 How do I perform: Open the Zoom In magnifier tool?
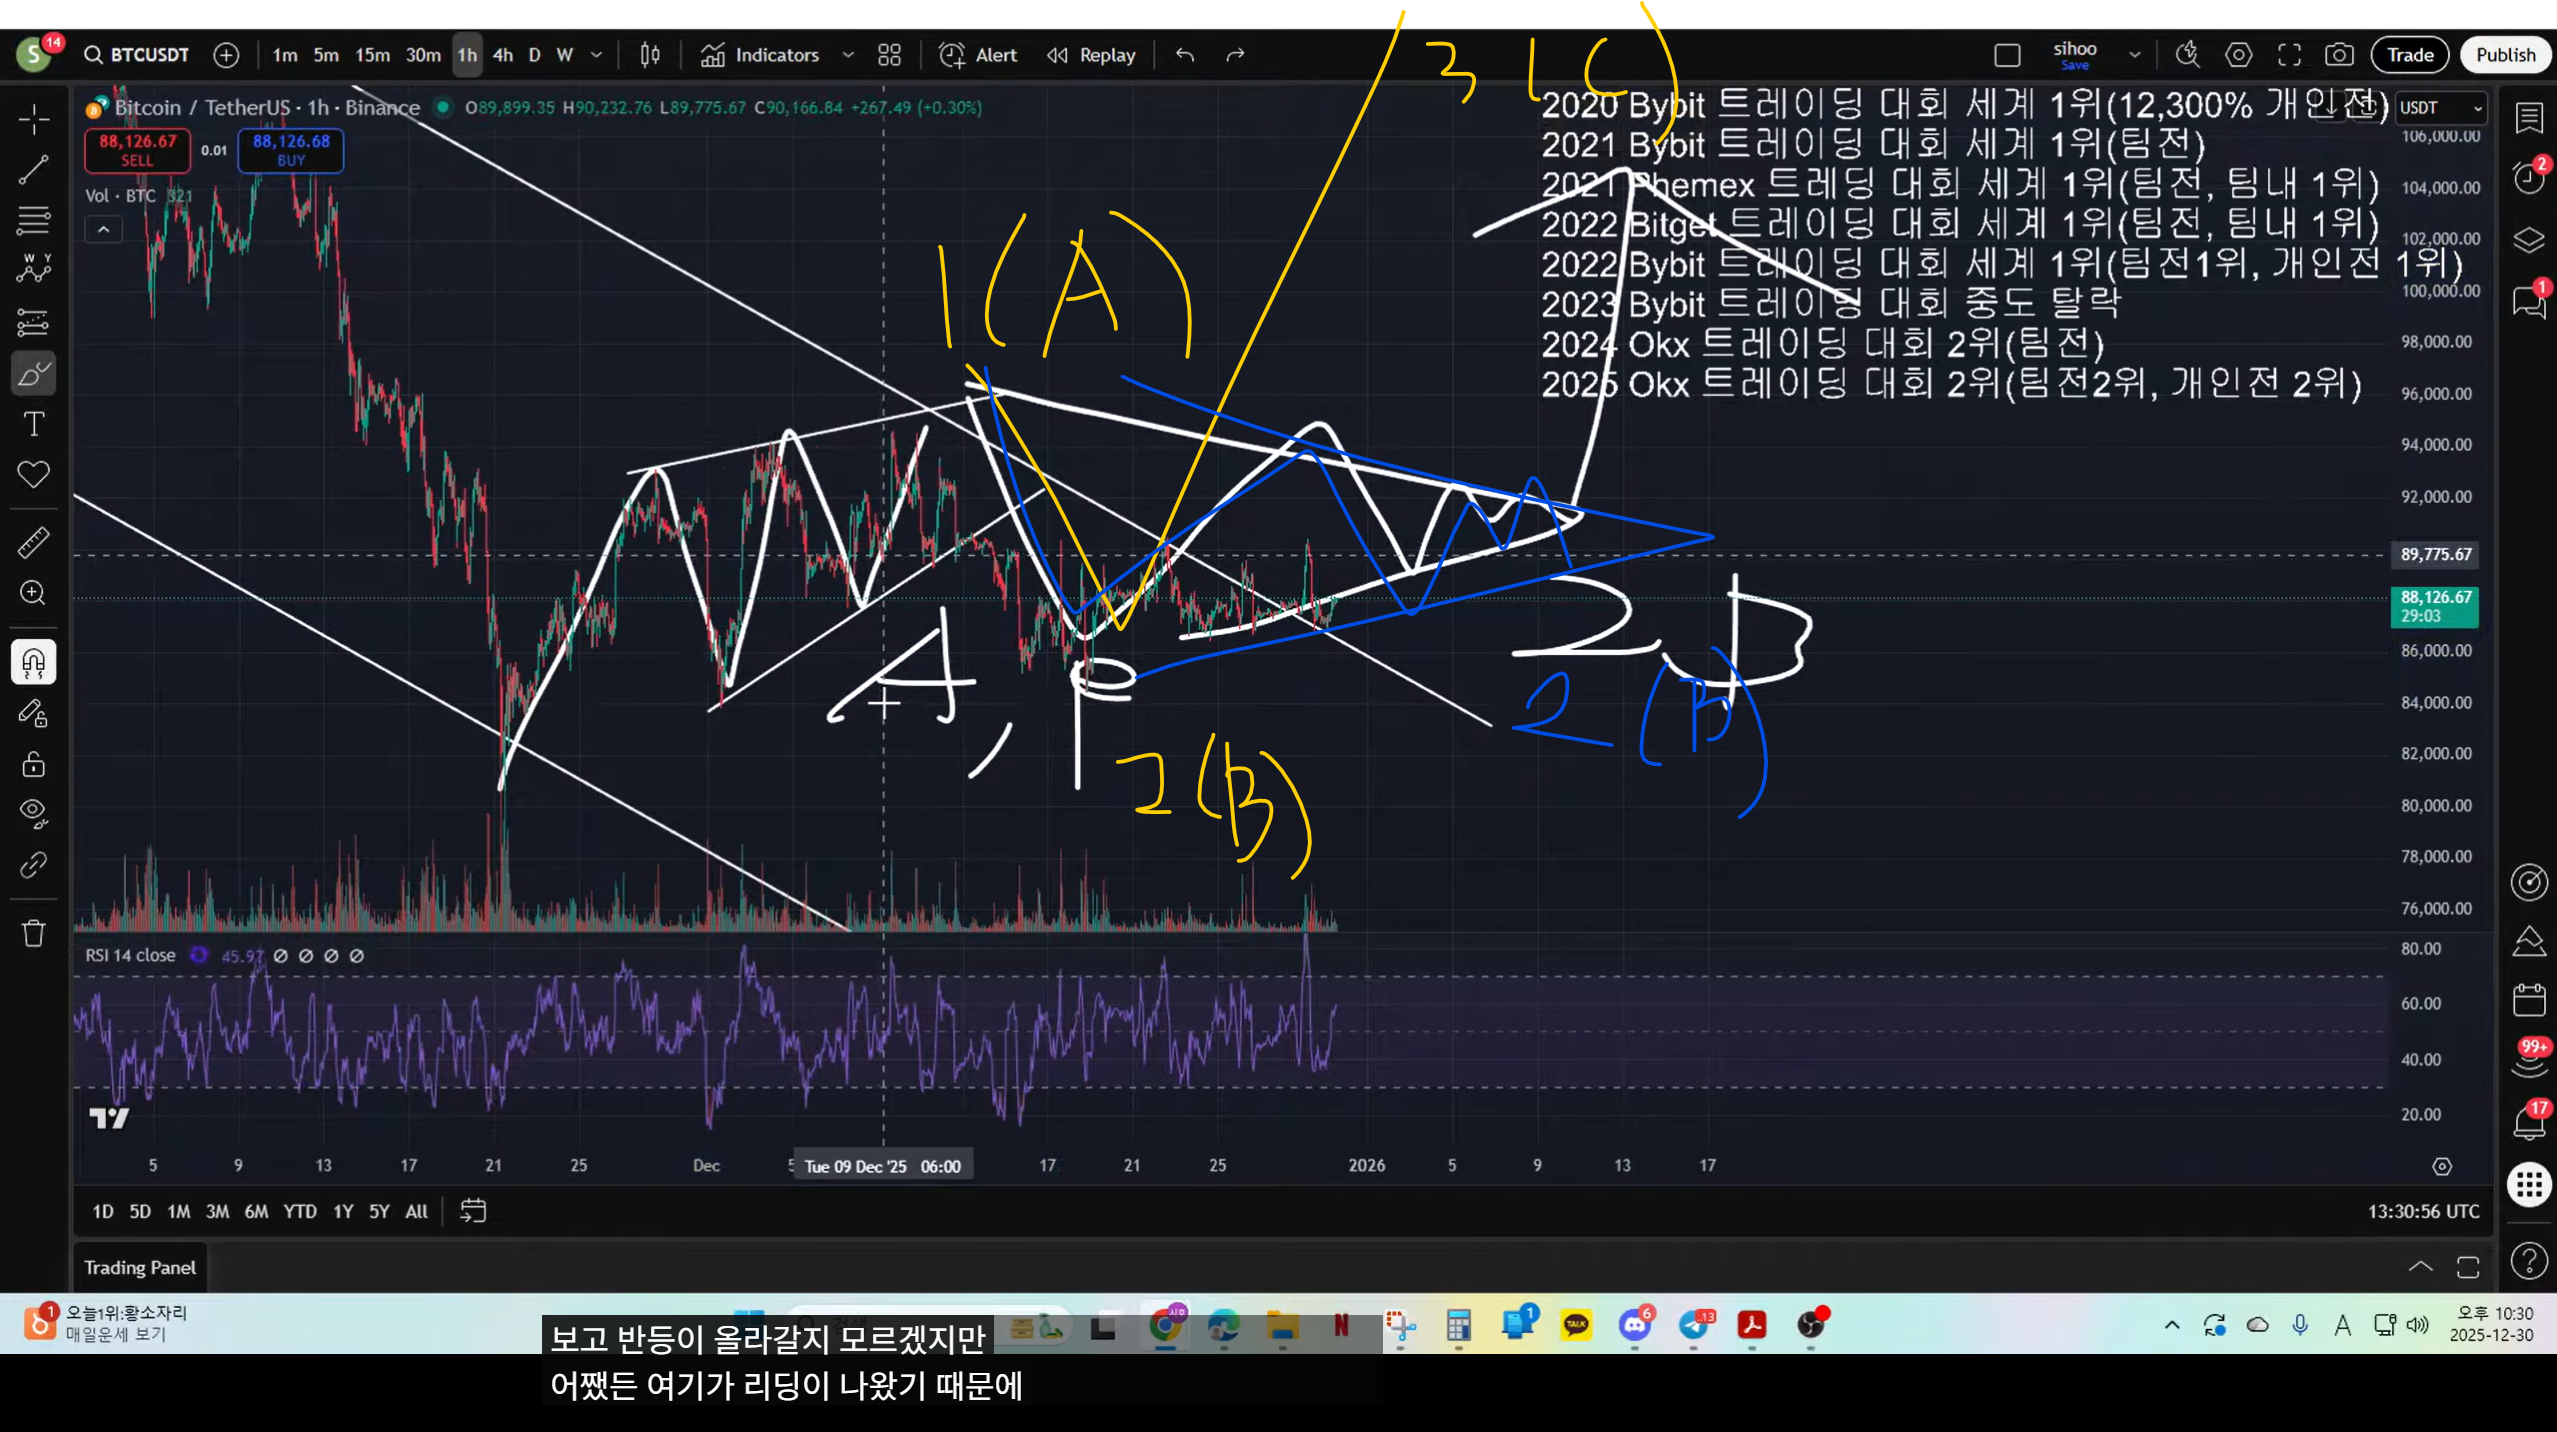click(33, 593)
